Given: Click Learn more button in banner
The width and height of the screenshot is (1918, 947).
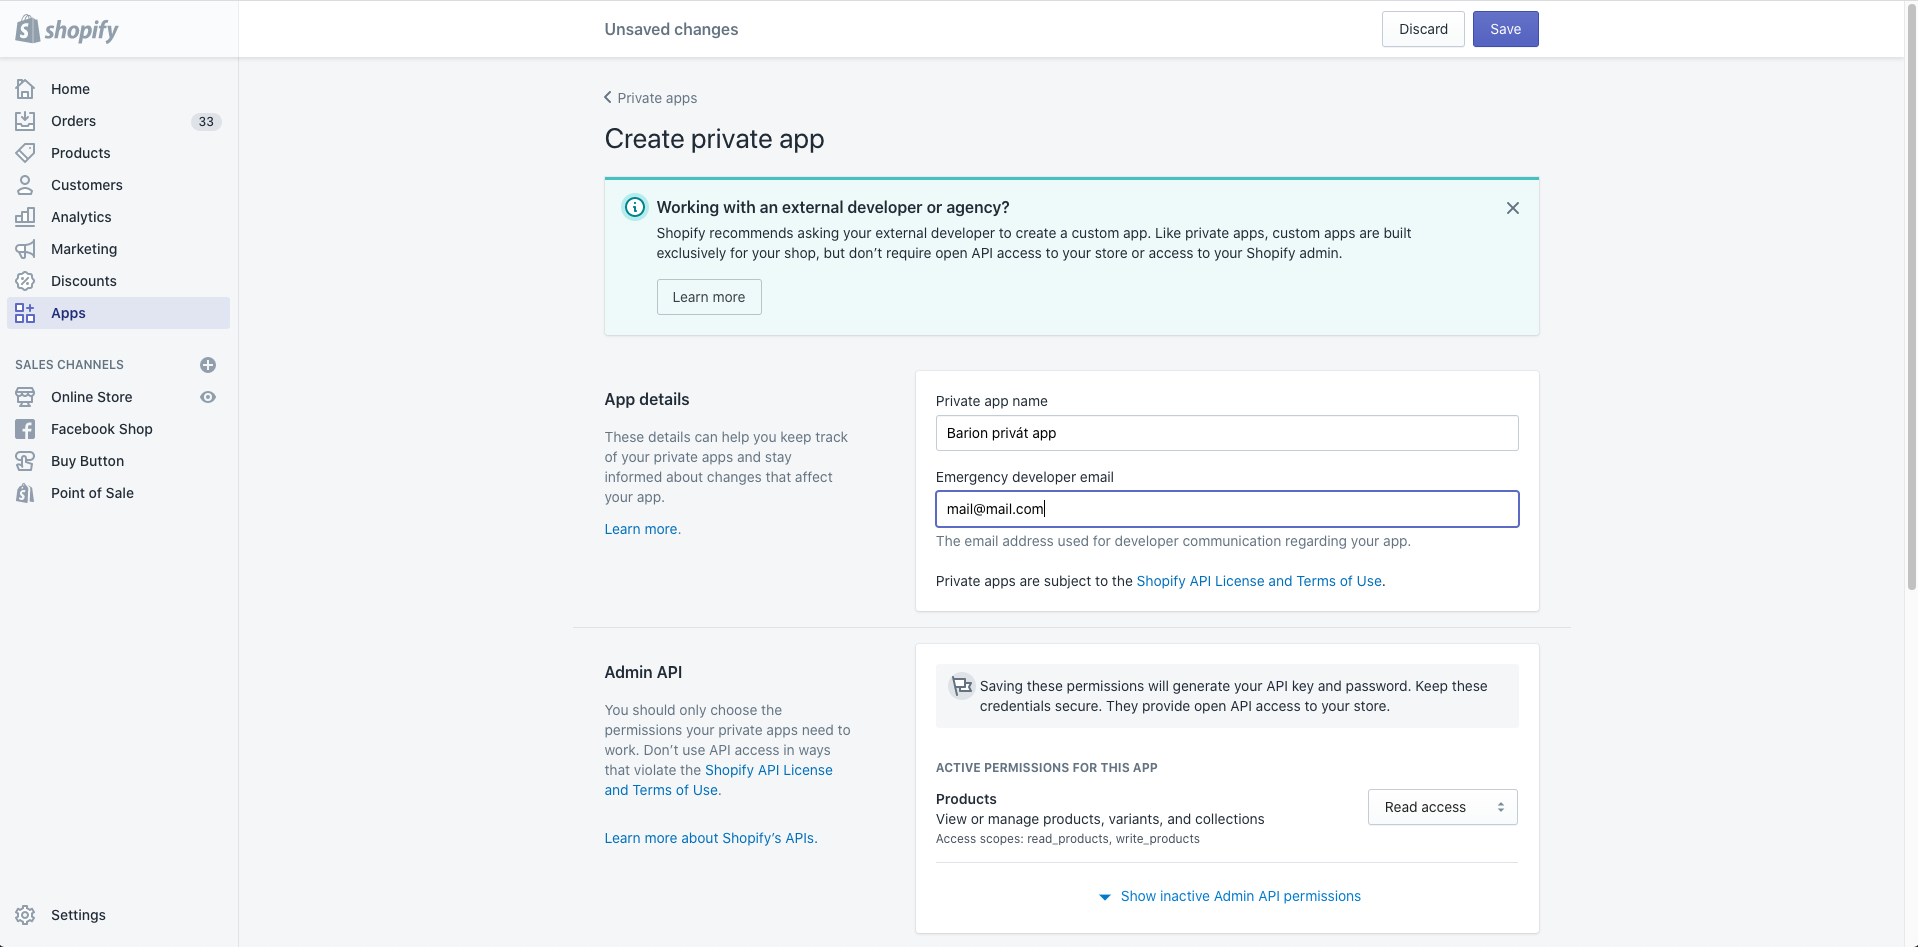Looking at the screenshot, I should click(x=709, y=297).
